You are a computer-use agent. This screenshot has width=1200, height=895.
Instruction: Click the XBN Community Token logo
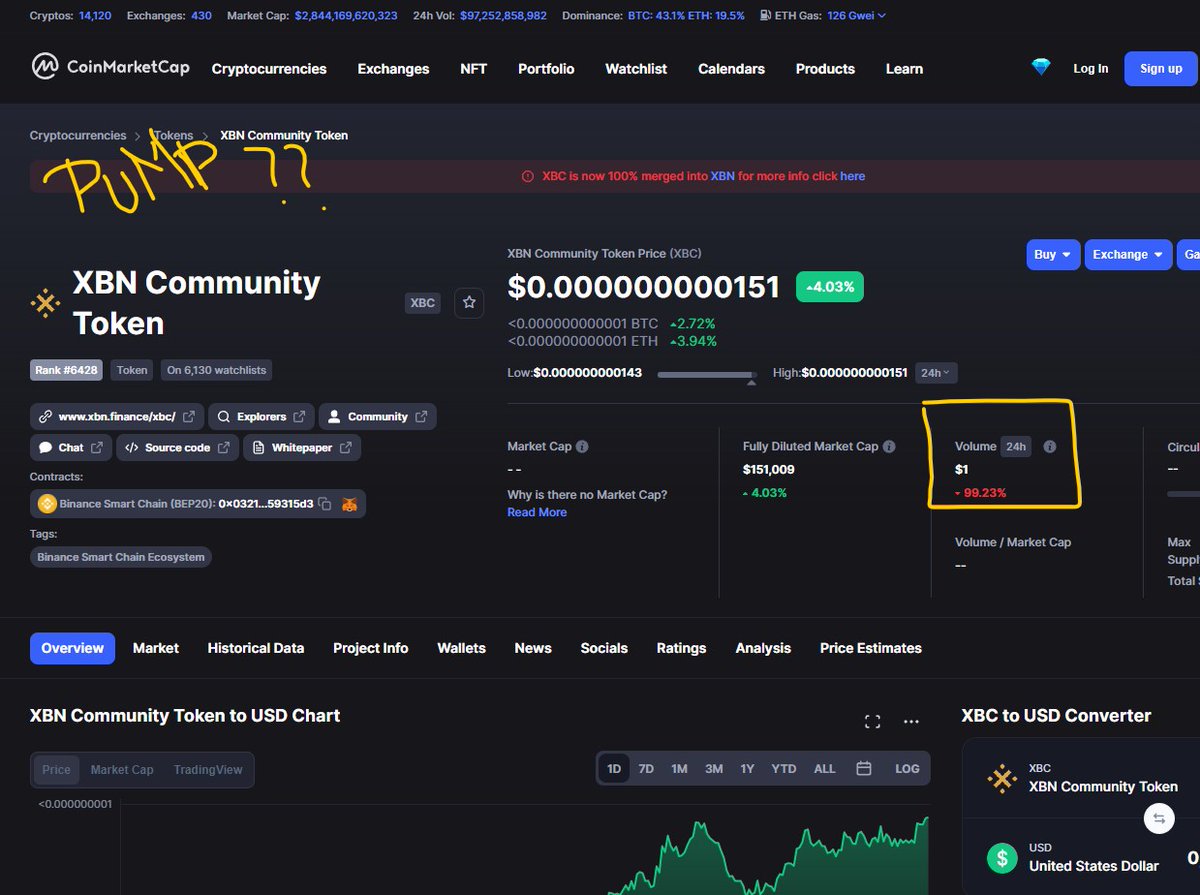(x=45, y=303)
